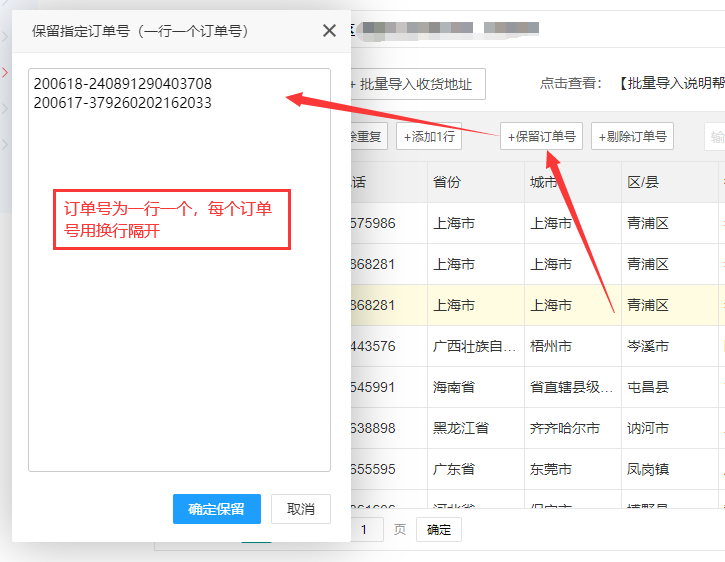
Task: Click the 广西壮族自治区 province cell
Action: coord(475,347)
